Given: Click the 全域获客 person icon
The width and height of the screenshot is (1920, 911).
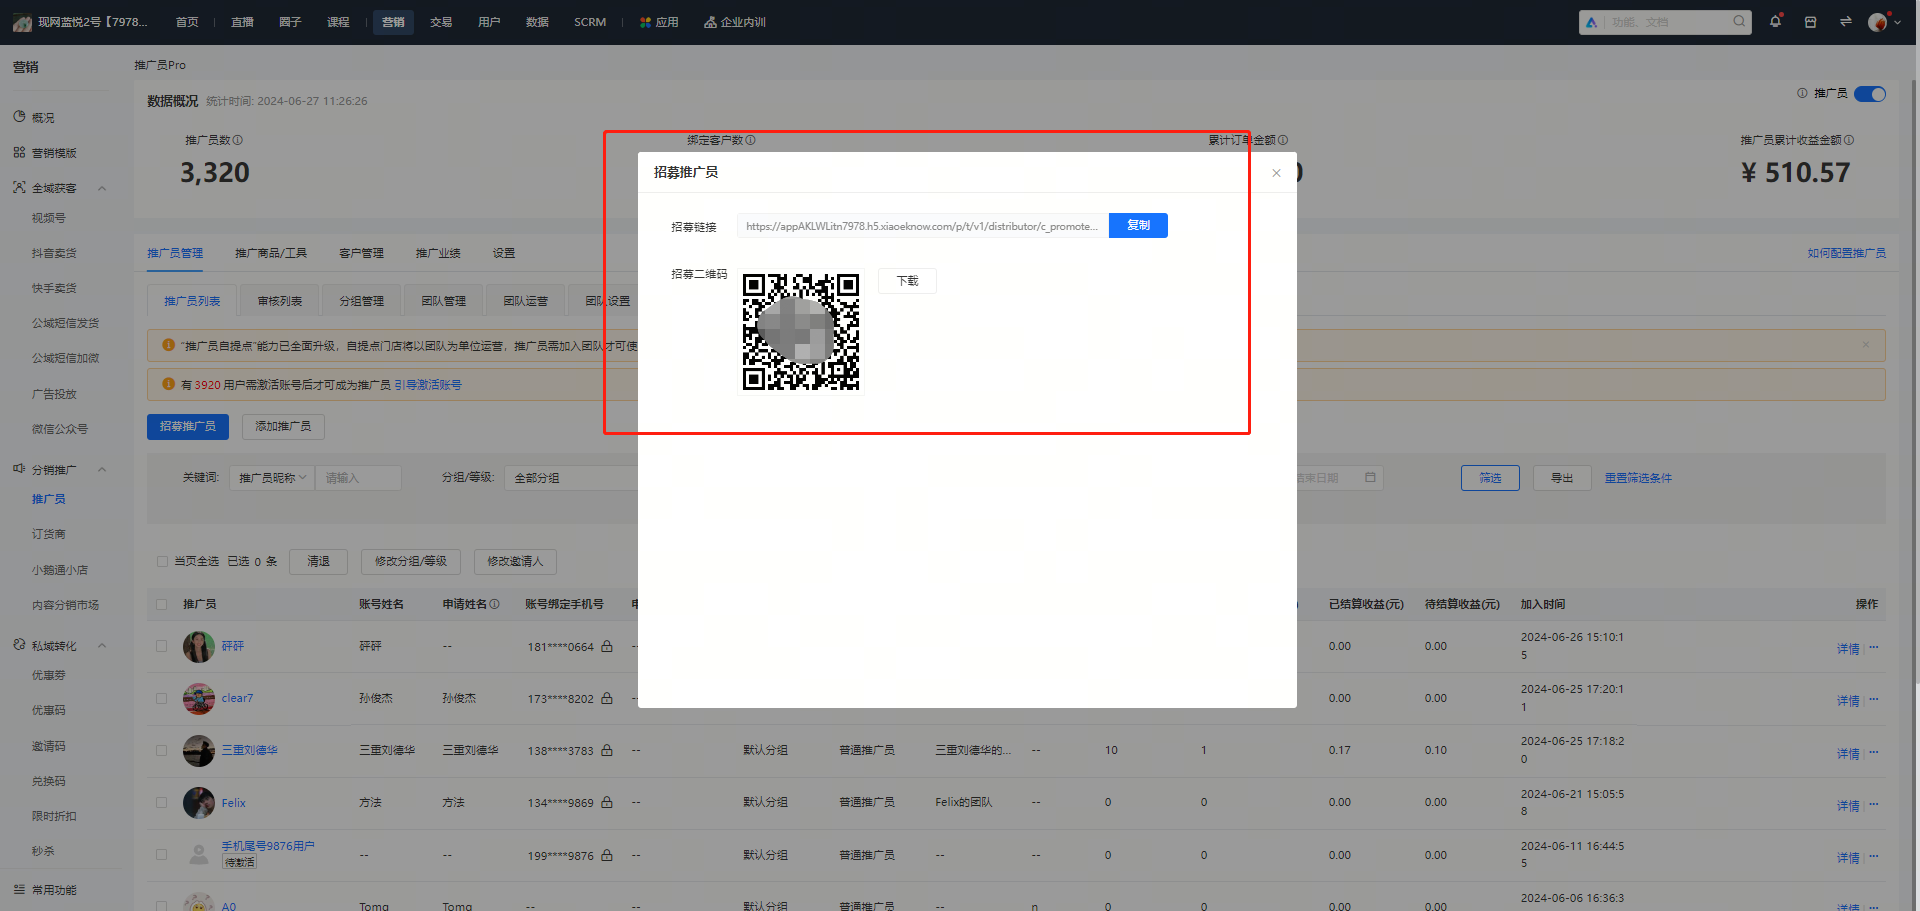Looking at the screenshot, I should pyautogui.click(x=19, y=187).
